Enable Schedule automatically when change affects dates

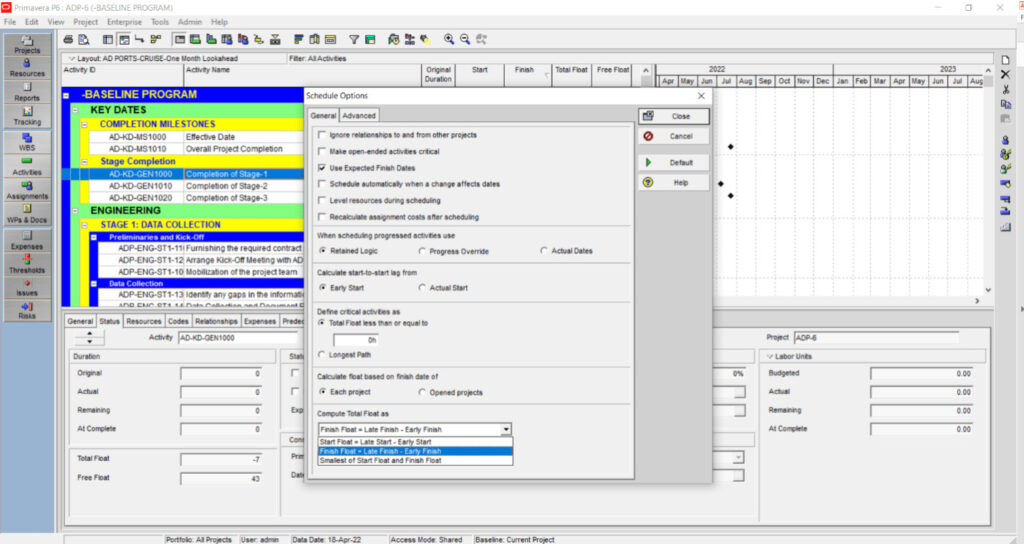click(321, 184)
